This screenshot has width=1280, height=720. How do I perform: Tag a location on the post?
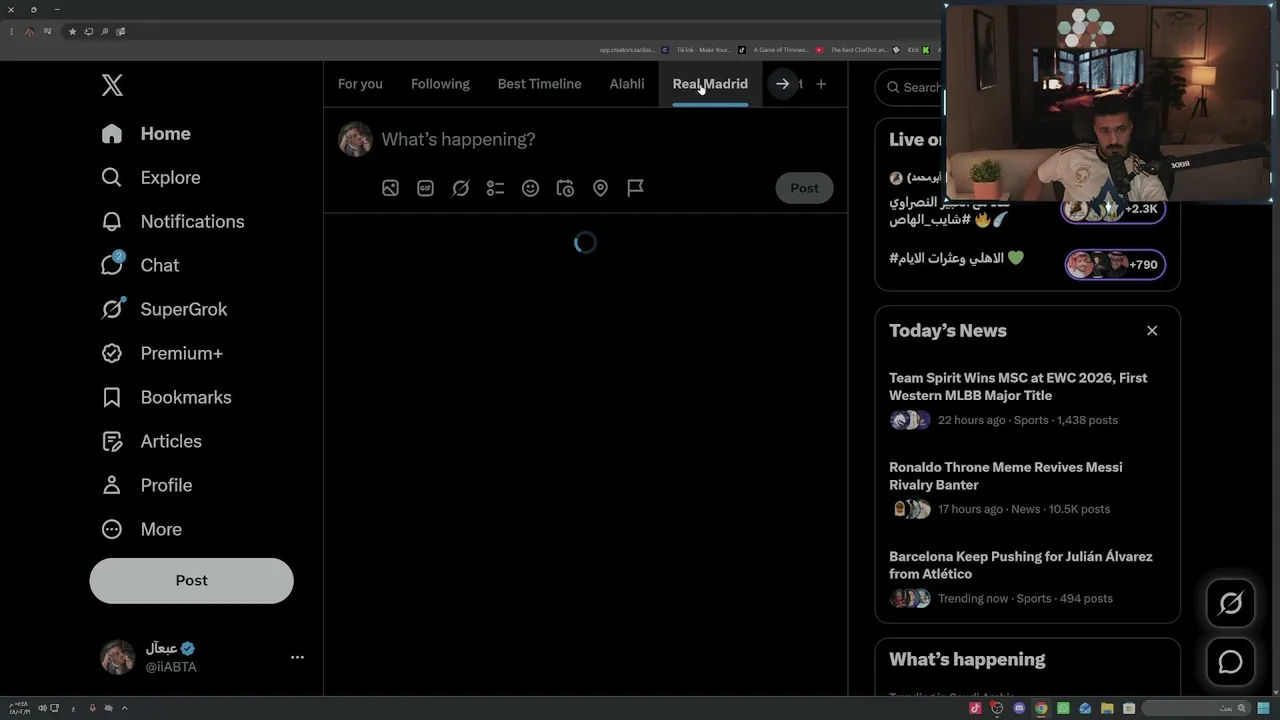coord(600,188)
